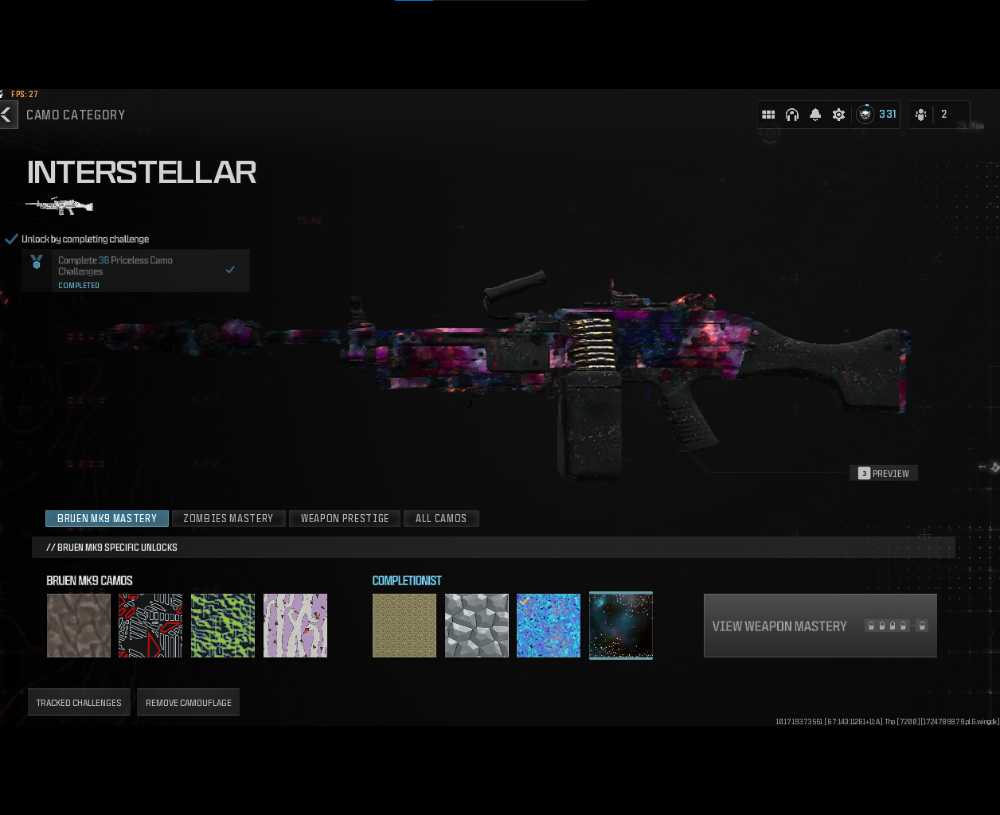Click the Camo Category header label

pyautogui.click(x=75, y=115)
